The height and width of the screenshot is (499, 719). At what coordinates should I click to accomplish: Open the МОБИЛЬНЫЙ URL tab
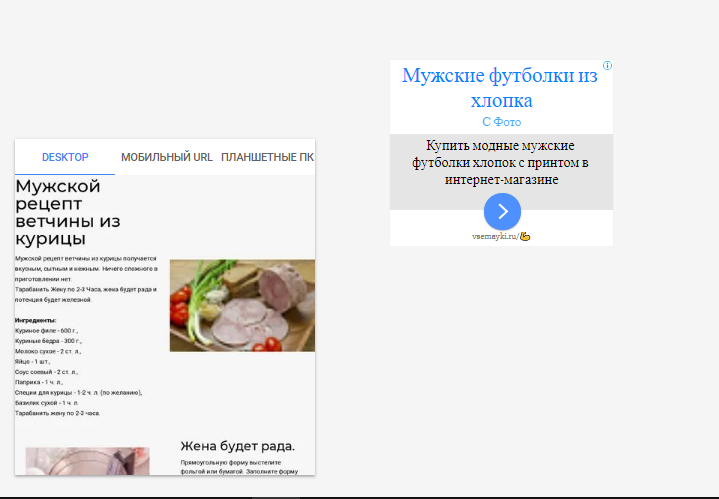(x=166, y=157)
